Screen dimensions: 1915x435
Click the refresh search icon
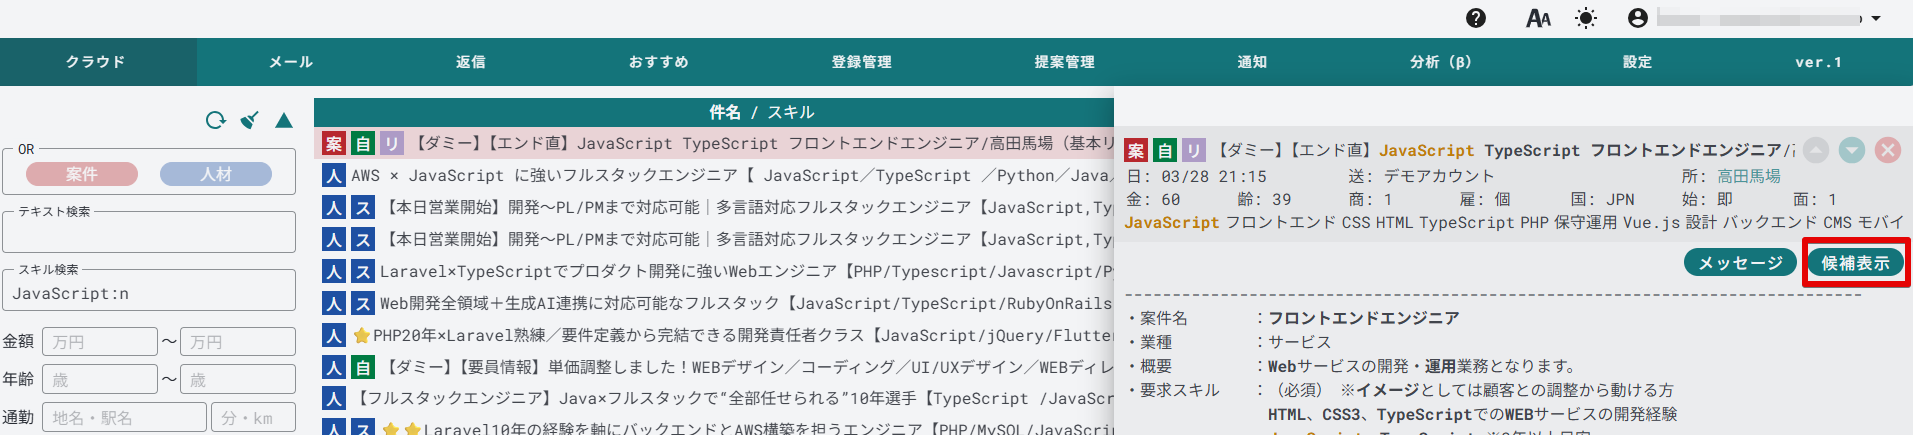tap(215, 121)
